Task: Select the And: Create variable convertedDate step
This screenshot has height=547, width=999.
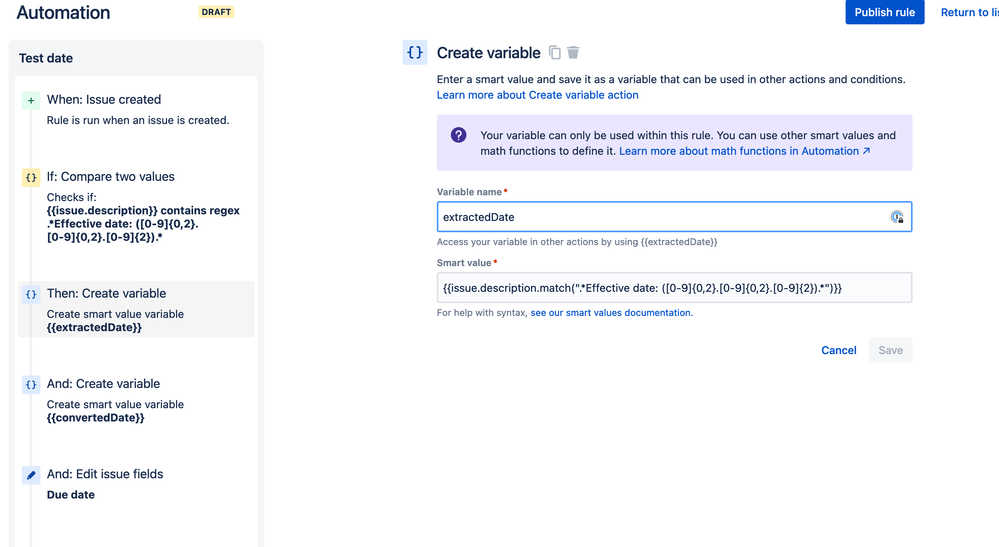Action: click(136, 400)
